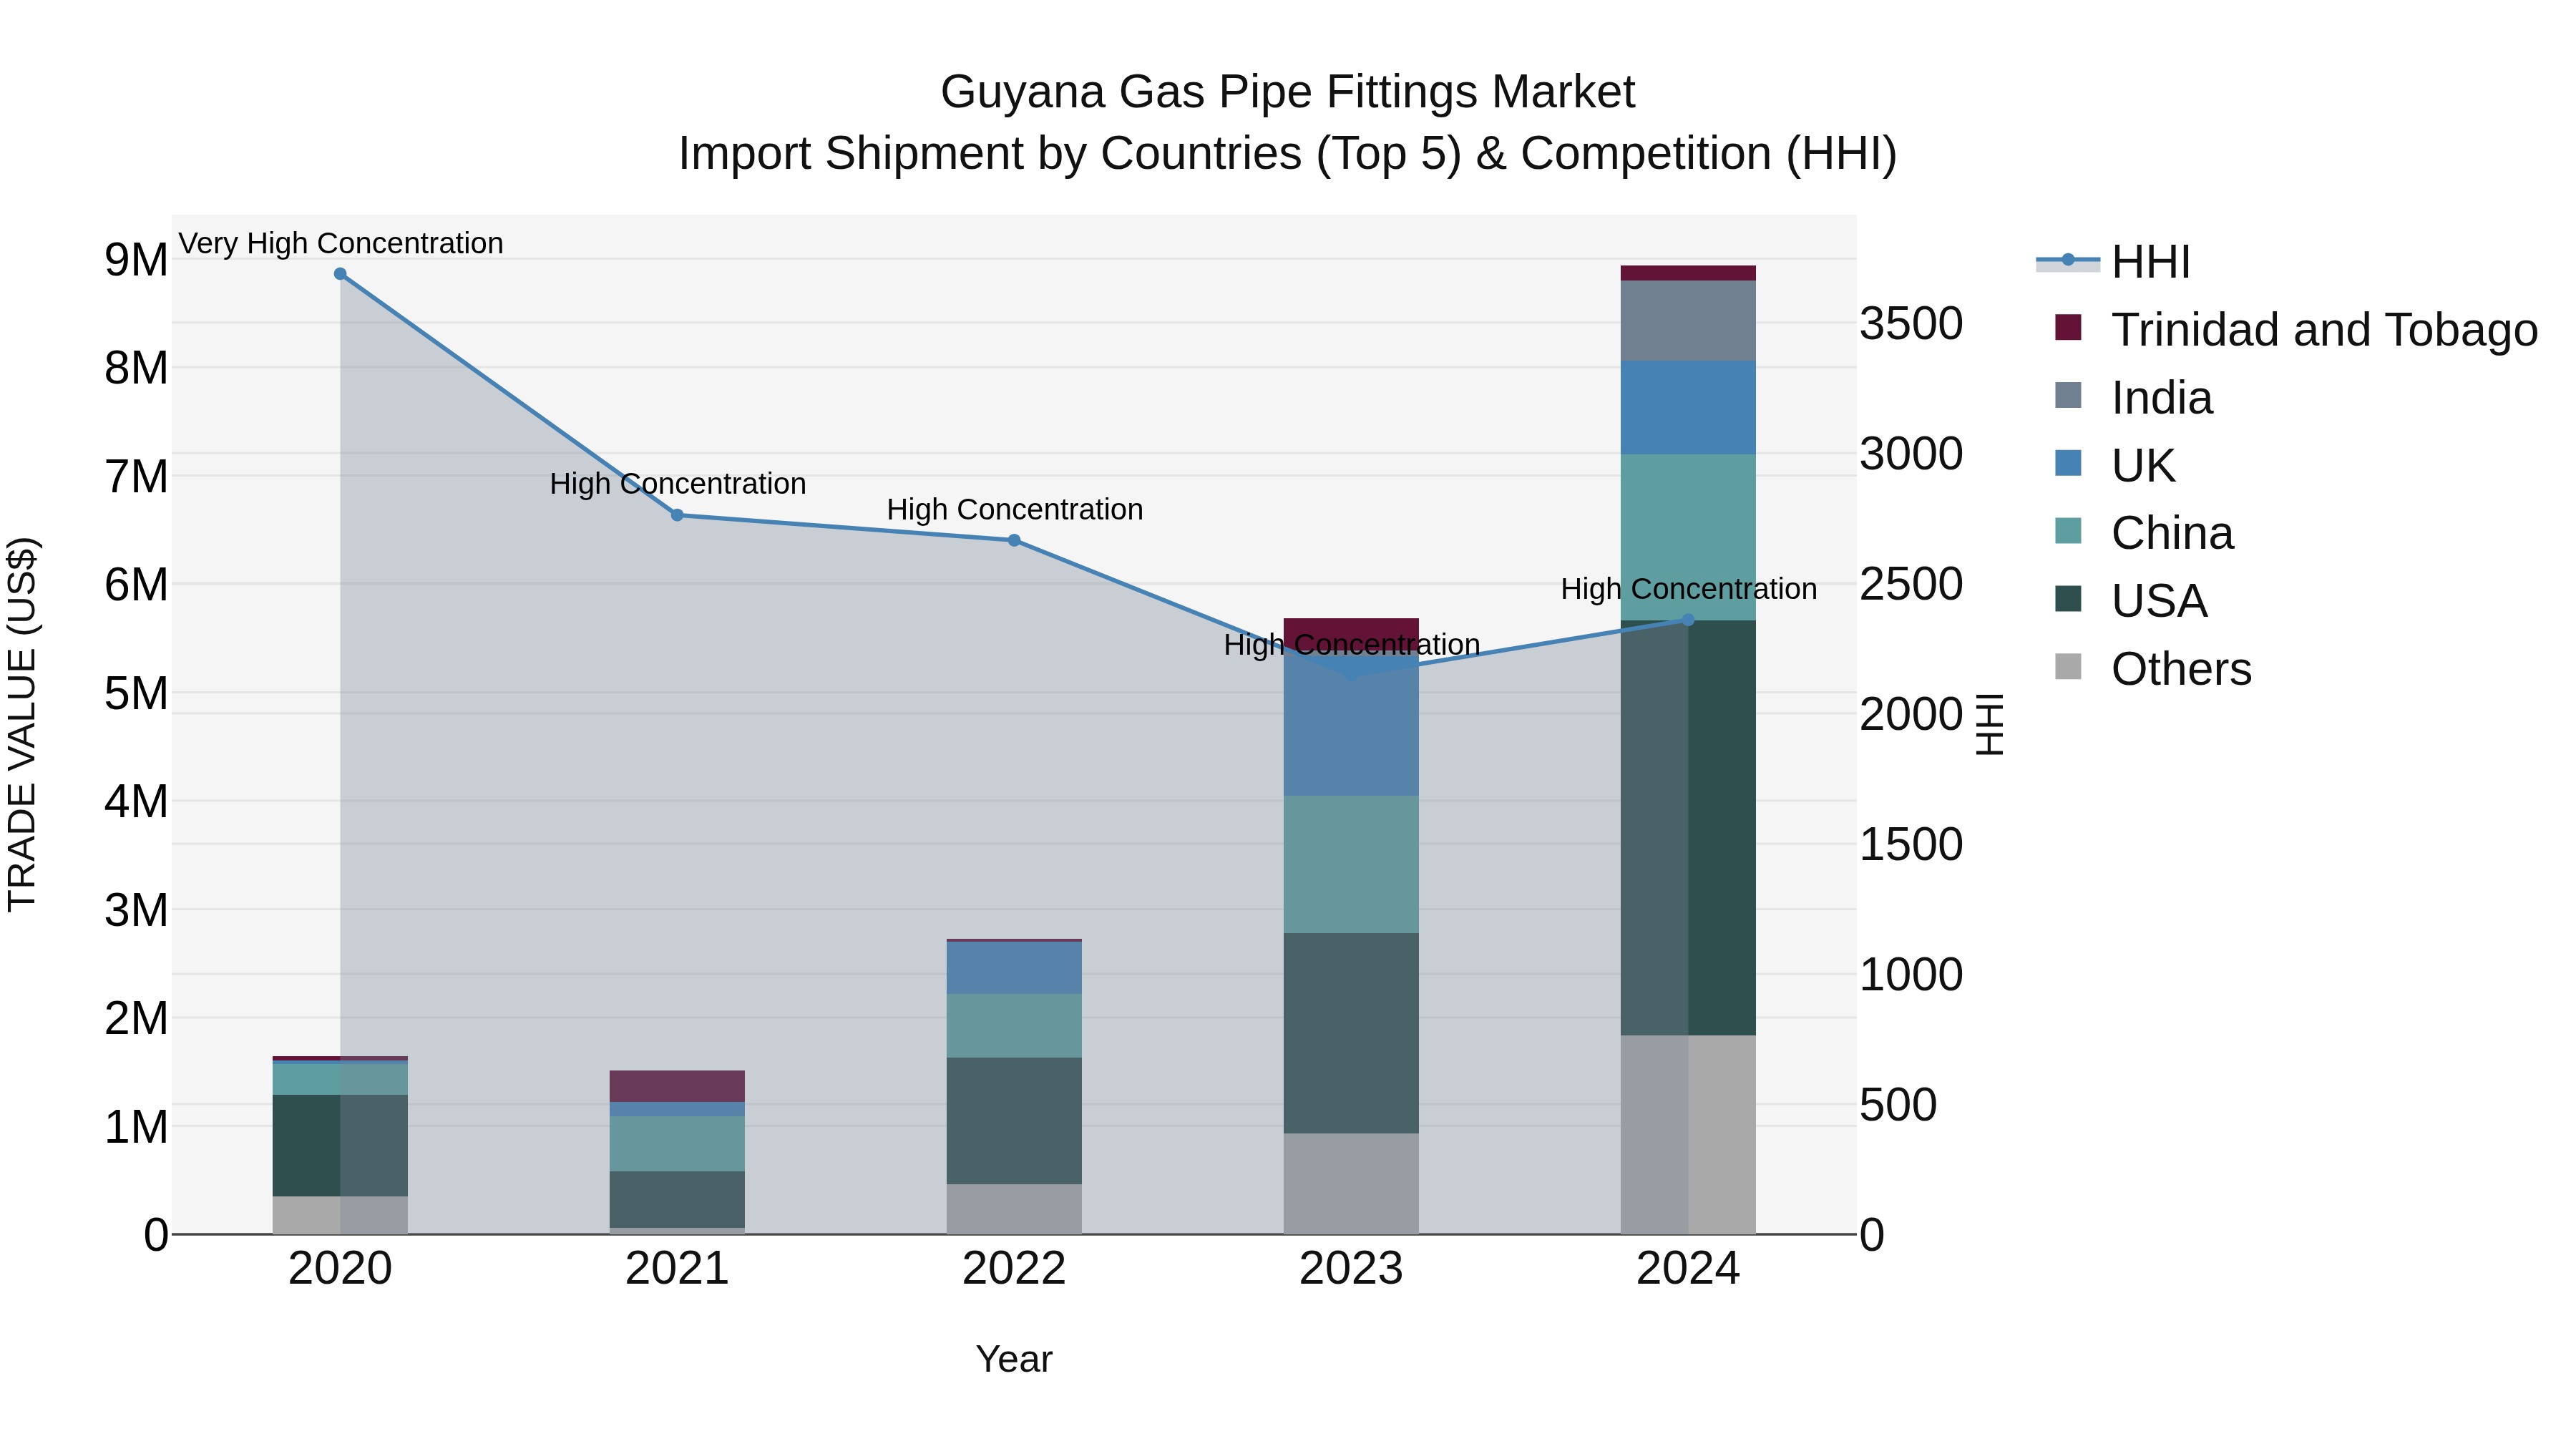Click the China segment of 2022 bar
The width and height of the screenshot is (2576, 1449).
pos(1014,1026)
